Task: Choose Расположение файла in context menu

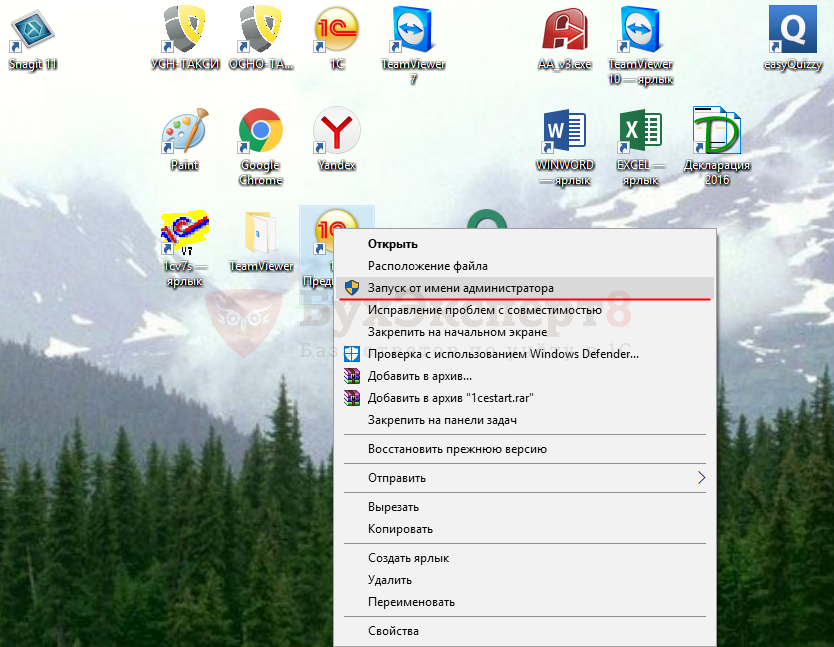Action: coord(524,266)
